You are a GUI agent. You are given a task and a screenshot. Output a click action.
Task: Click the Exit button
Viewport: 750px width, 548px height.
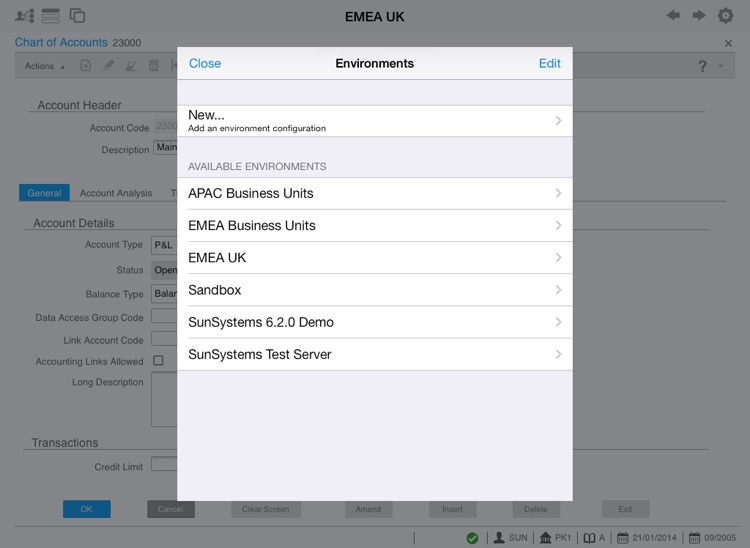626,509
